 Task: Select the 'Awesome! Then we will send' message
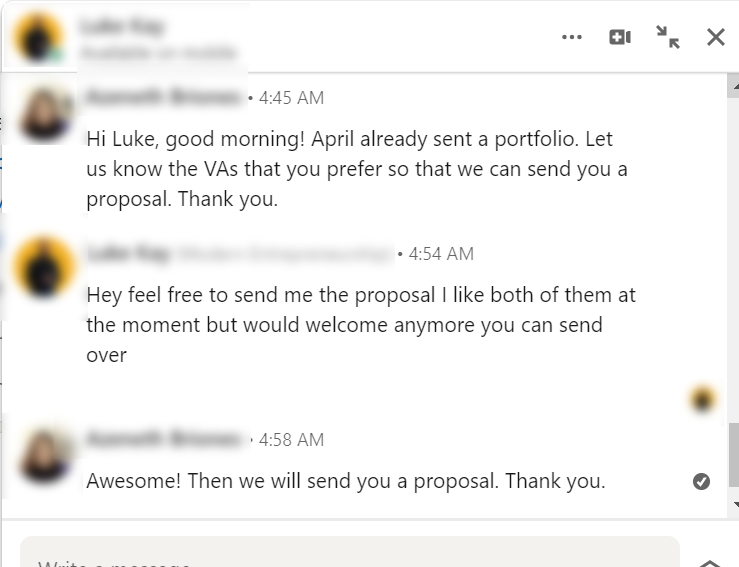click(x=345, y=481)
